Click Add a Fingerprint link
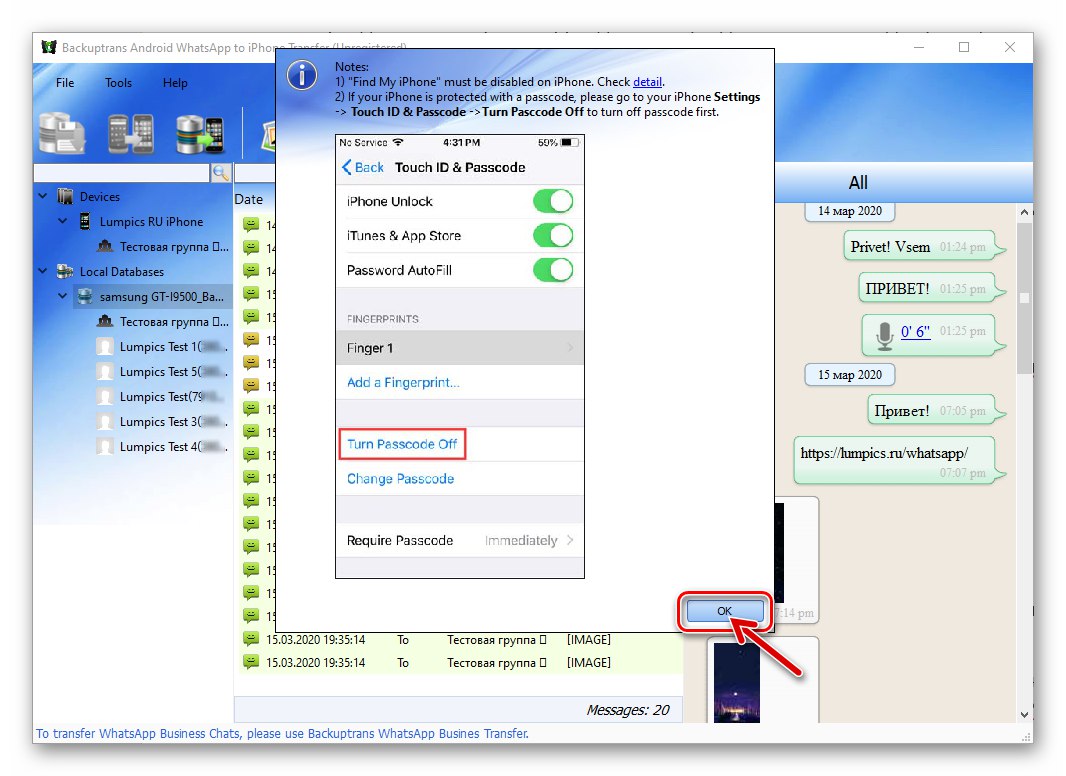The image size is (1066, 776). tap(403, 382)
